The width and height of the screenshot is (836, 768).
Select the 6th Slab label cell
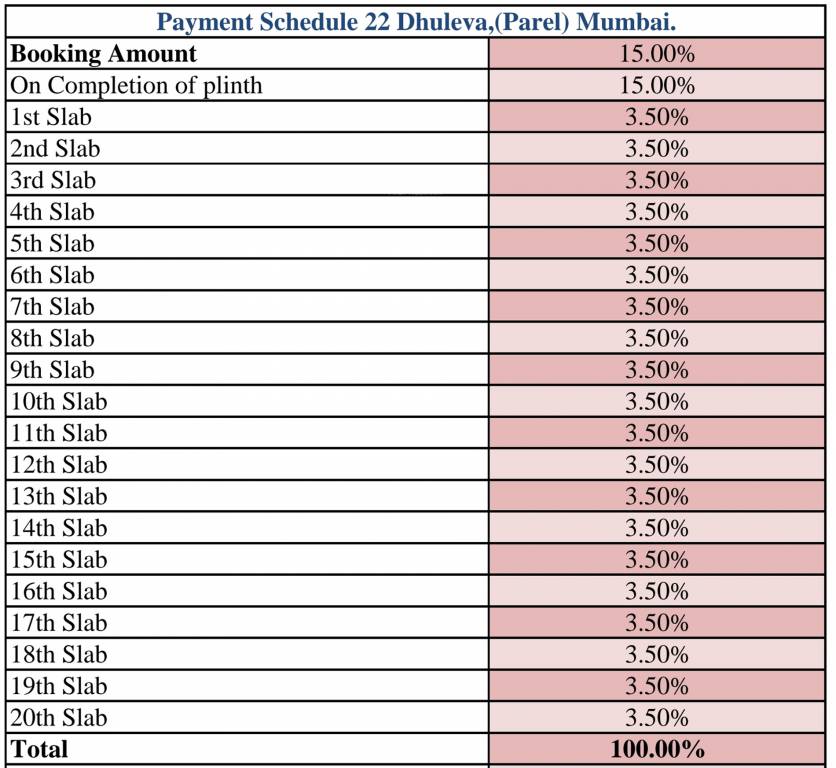pos(52,275)
